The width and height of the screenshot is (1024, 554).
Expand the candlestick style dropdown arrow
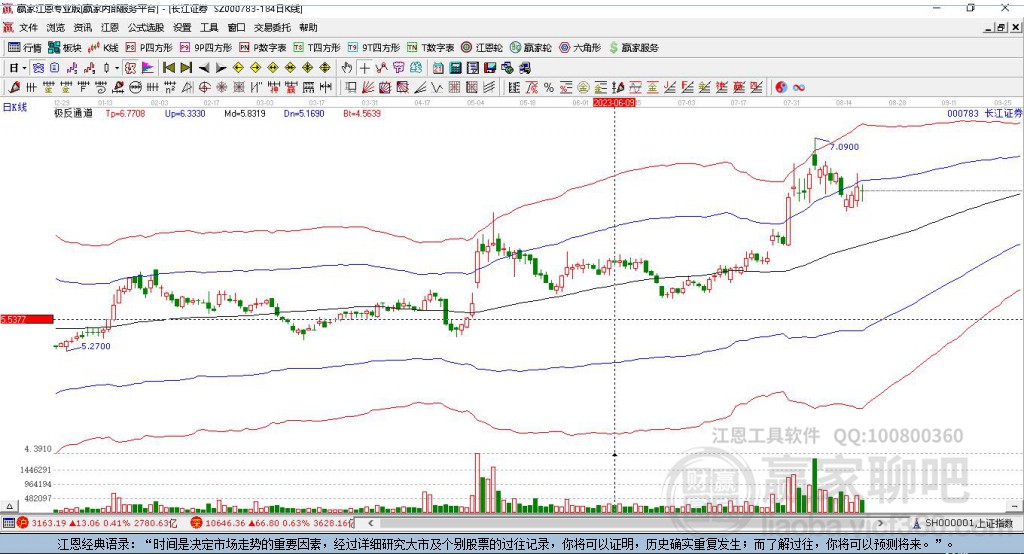[117, 68]
